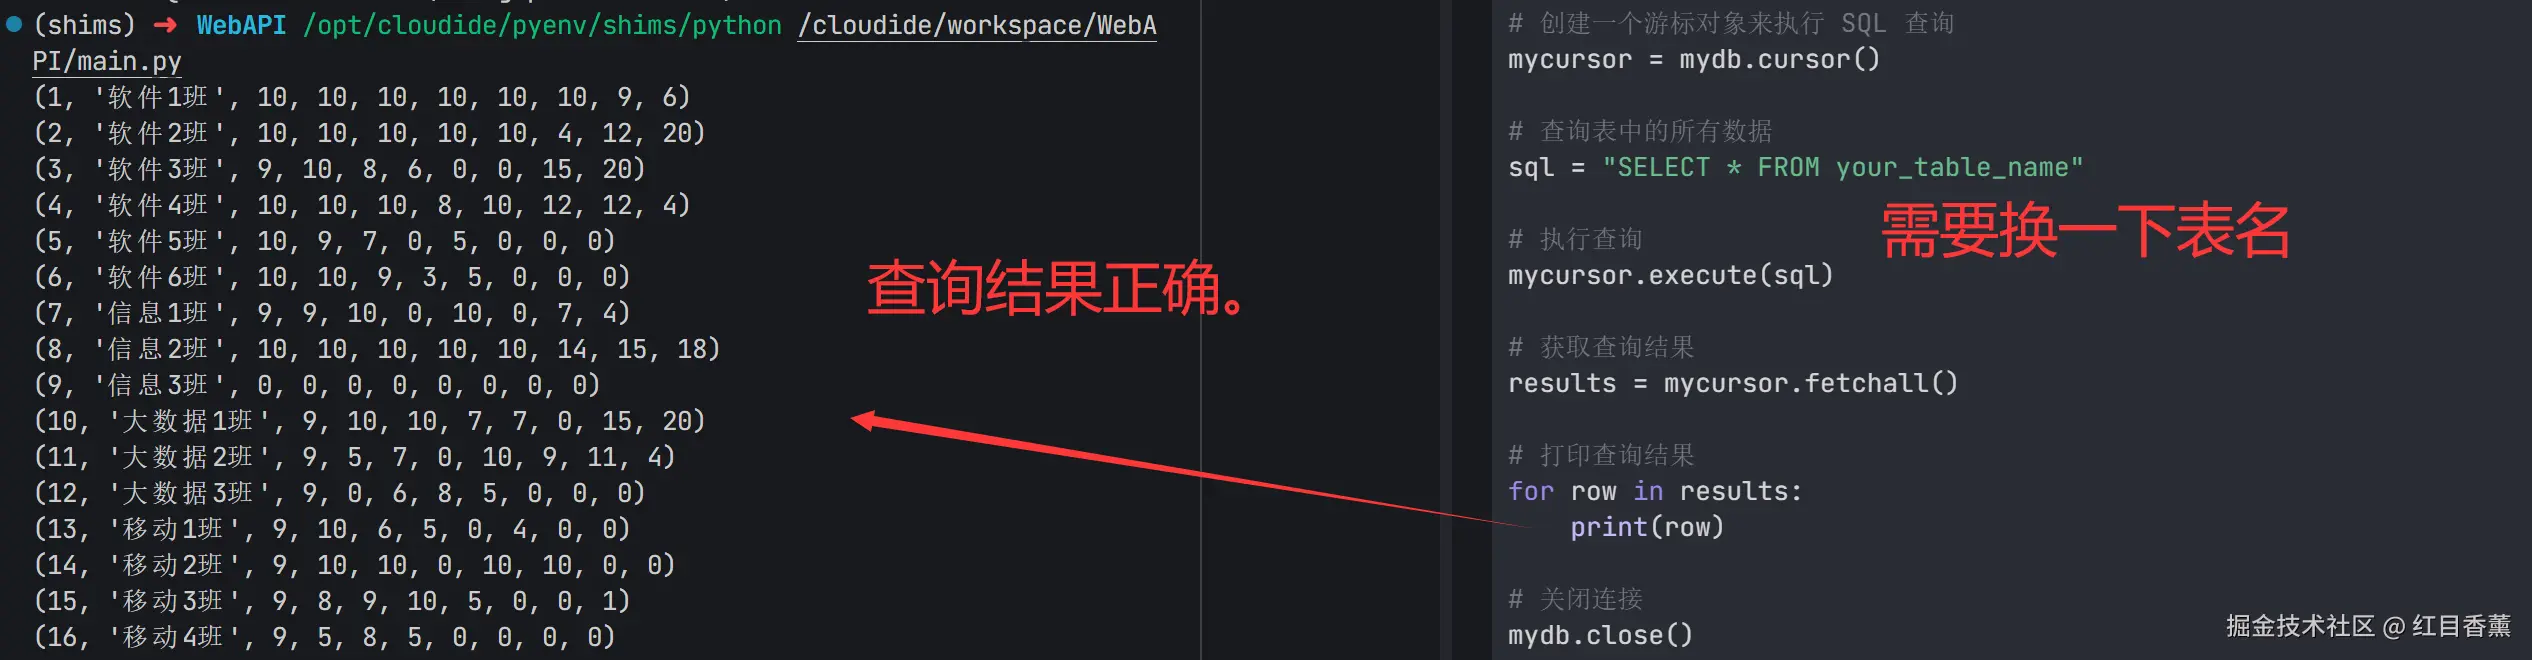Click the red annotation 需要换一下表名
The height and width of the screenshot is (660, 2532).
click(2085, 231)
